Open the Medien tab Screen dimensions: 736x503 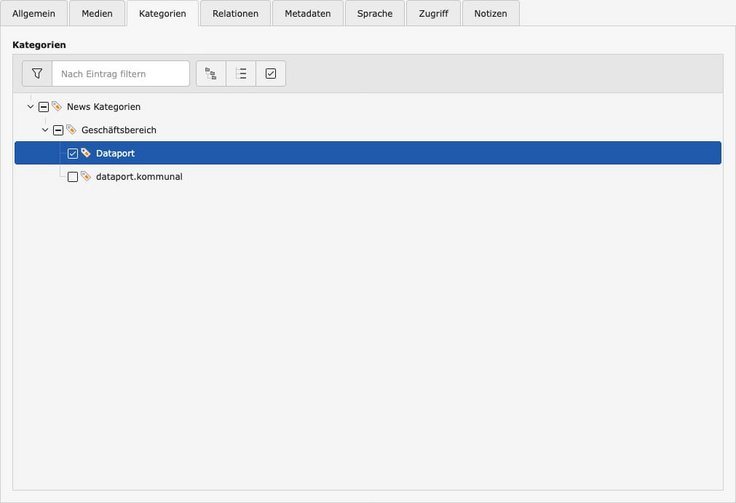pyautogui.click(x=97, y=14)
